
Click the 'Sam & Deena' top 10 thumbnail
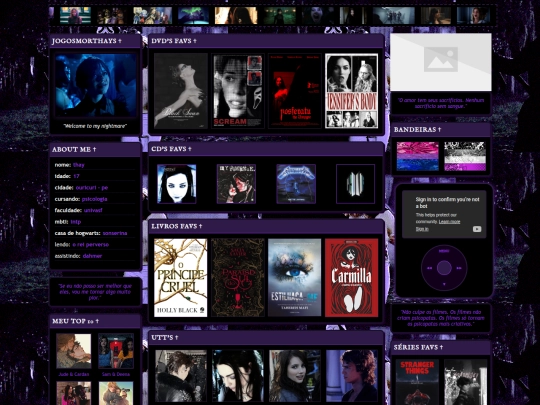(116, 351)
